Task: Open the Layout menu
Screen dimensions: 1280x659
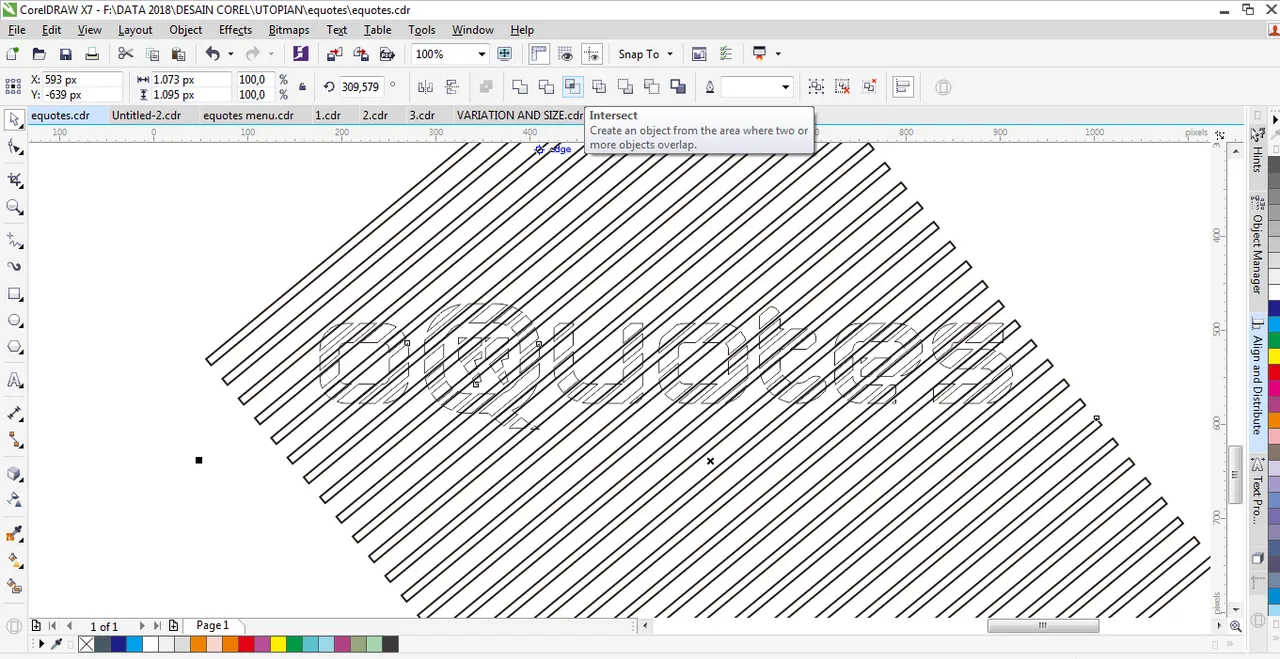Action: pos(135,30)
